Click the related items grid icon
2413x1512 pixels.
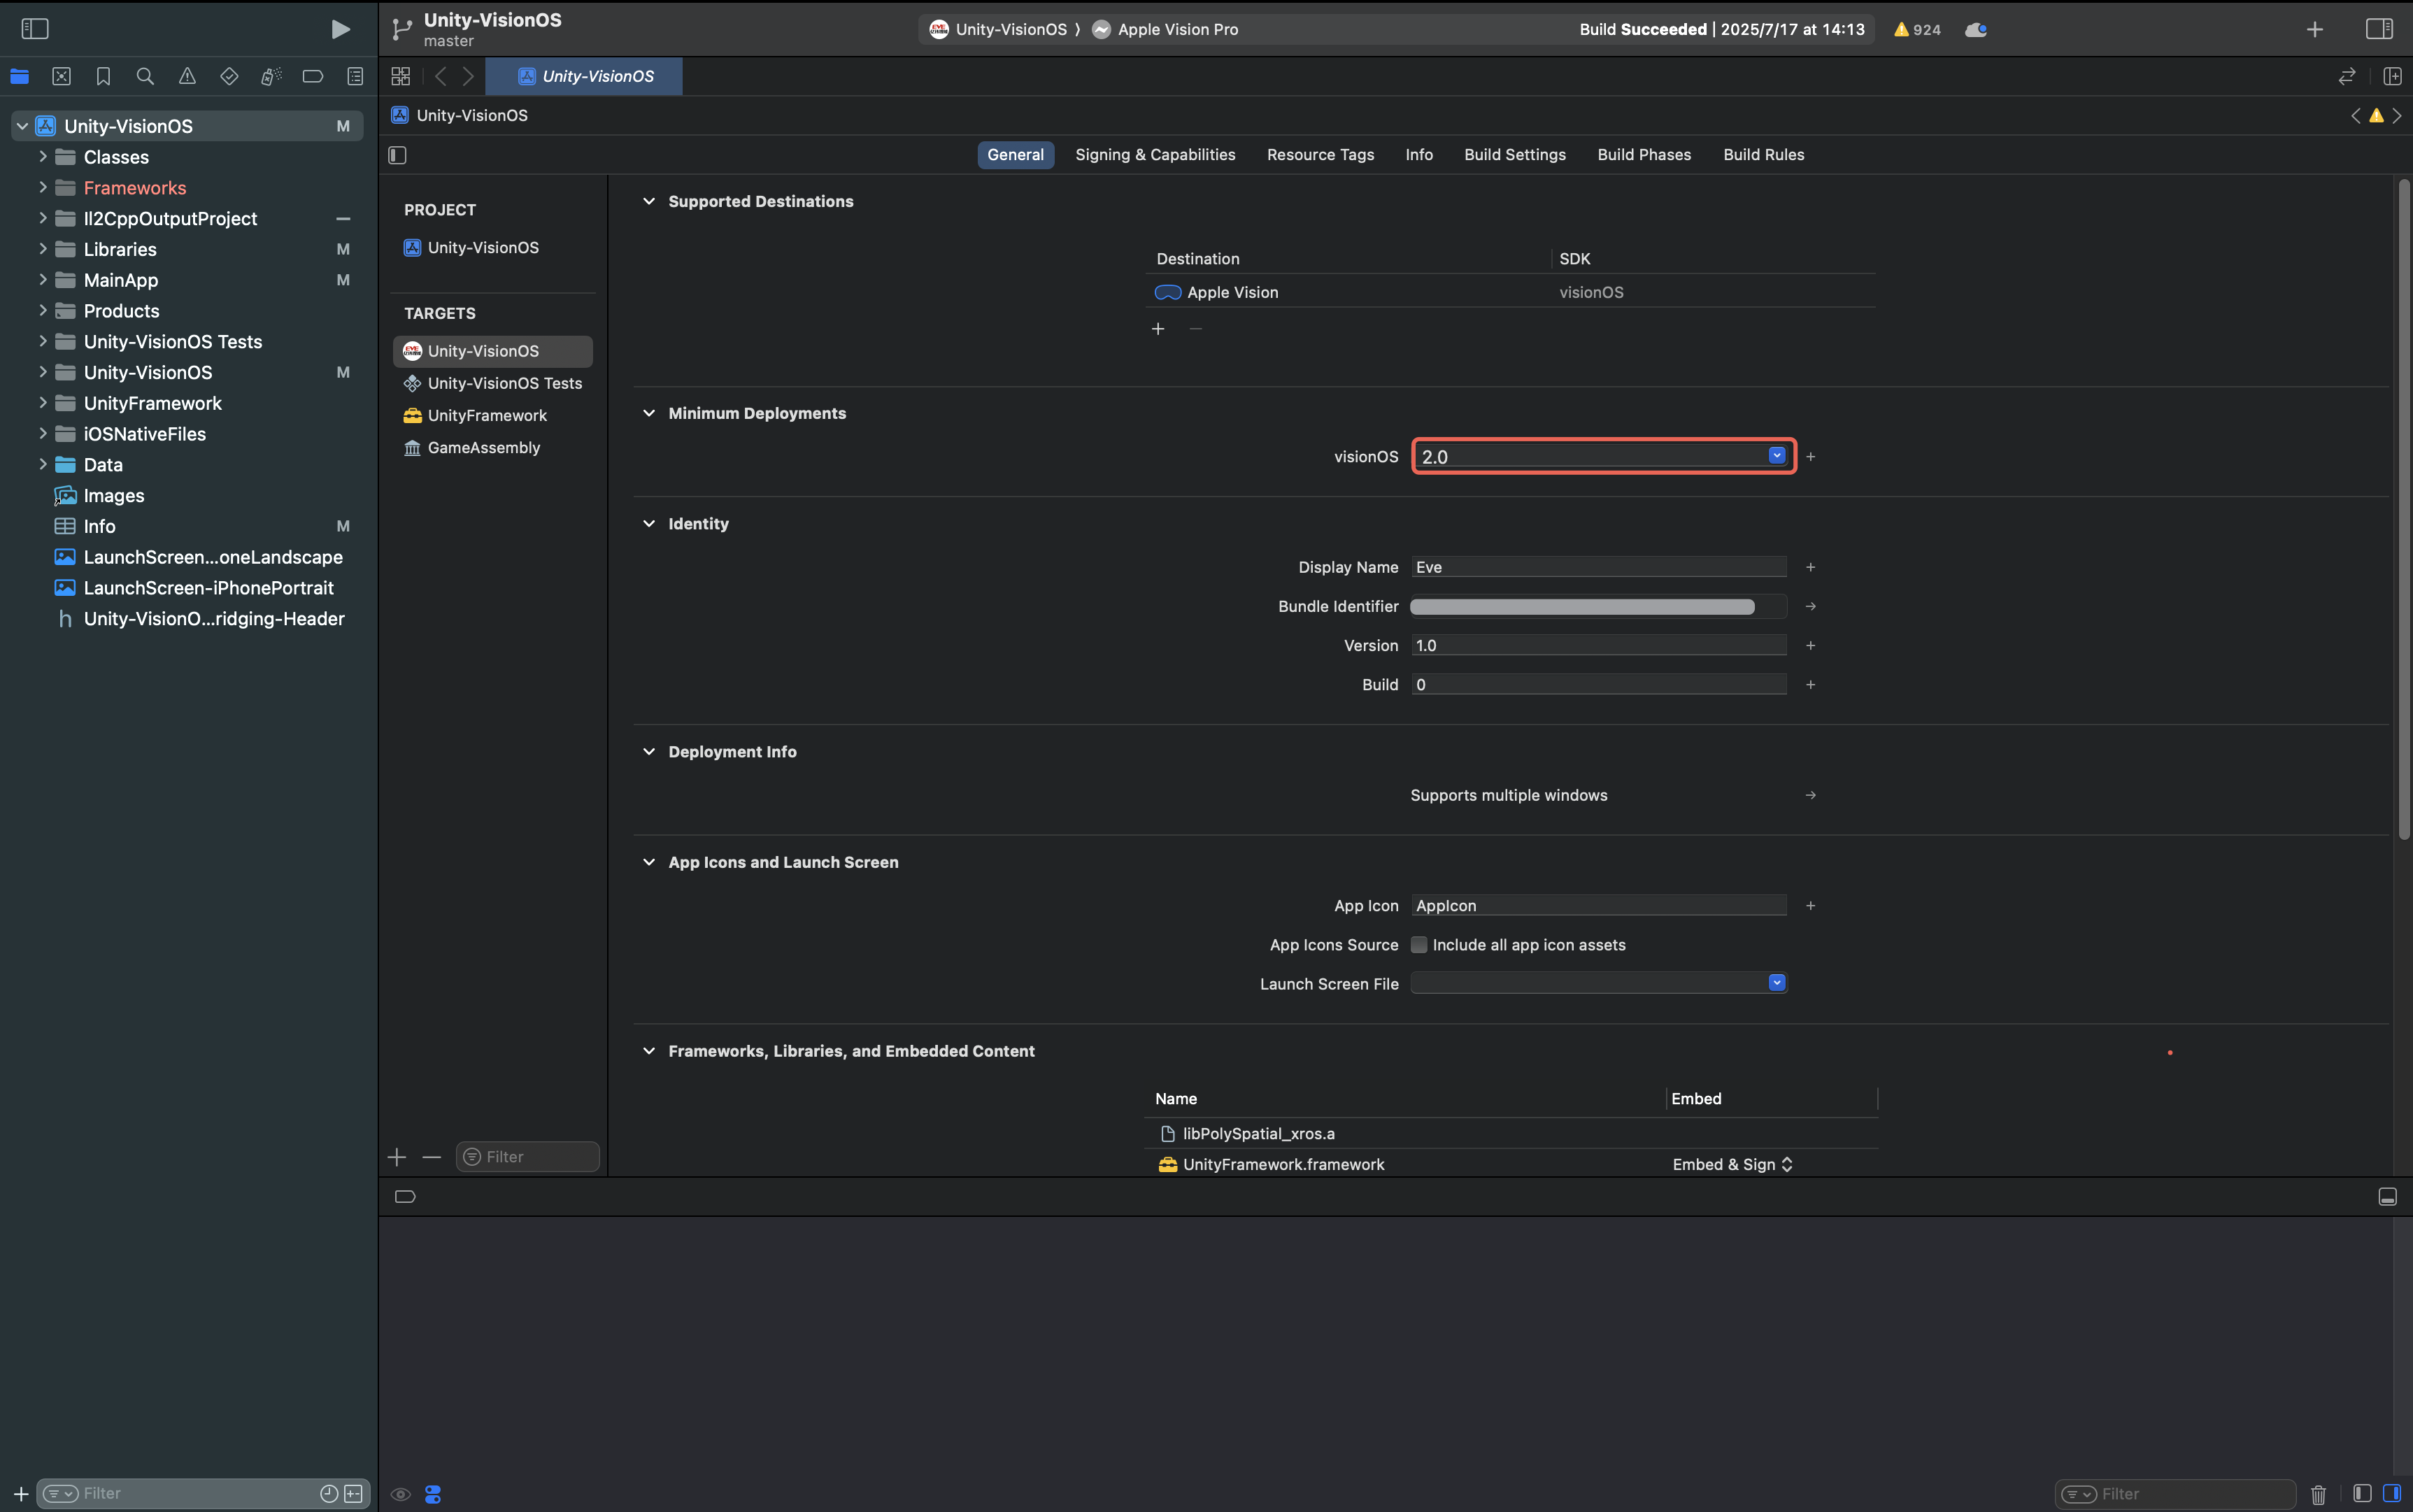tap(401, 76)
